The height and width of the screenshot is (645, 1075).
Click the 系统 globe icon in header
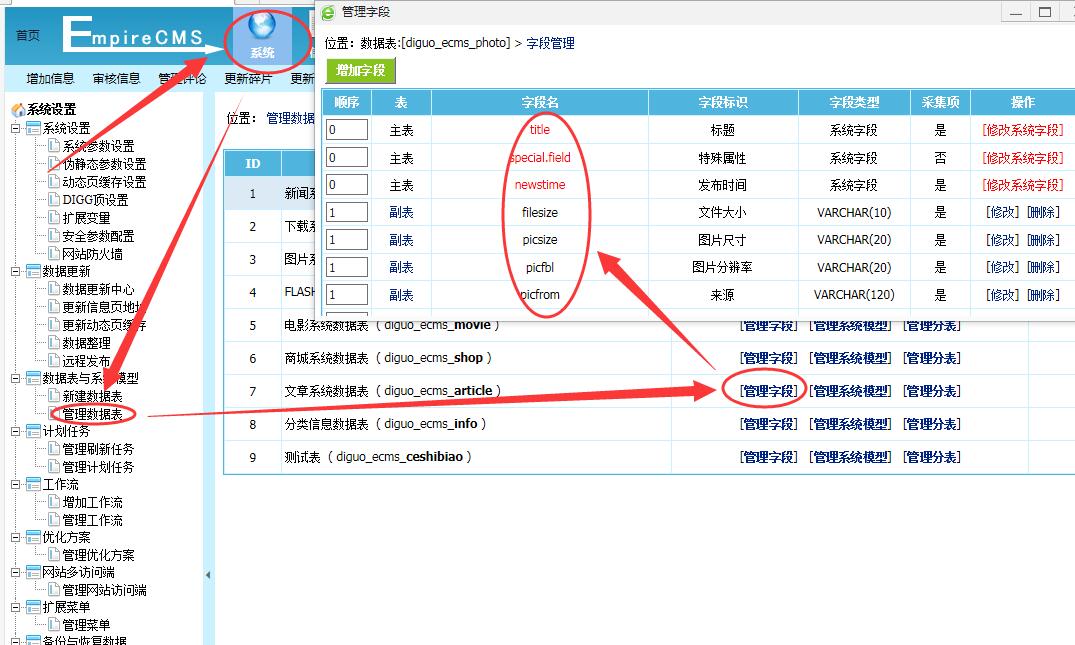click(262, 28)
